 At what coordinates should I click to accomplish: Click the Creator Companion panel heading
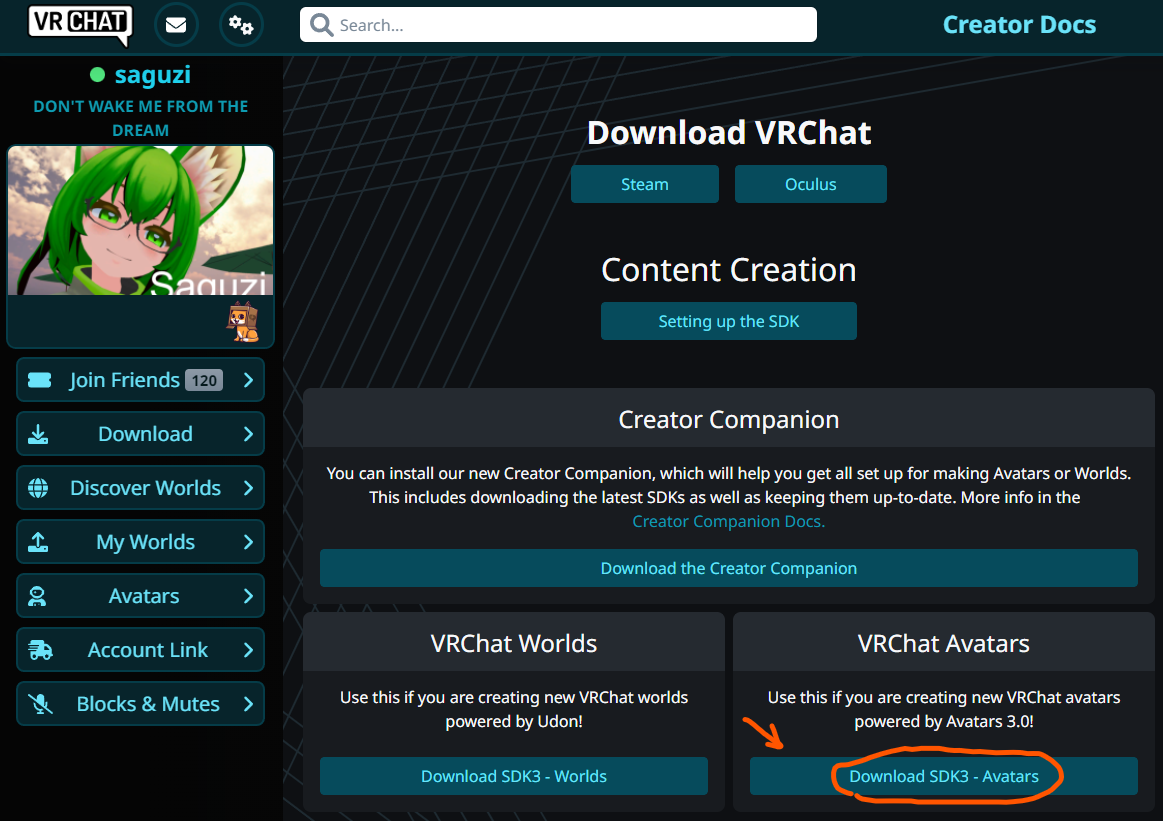click(728, 420)
